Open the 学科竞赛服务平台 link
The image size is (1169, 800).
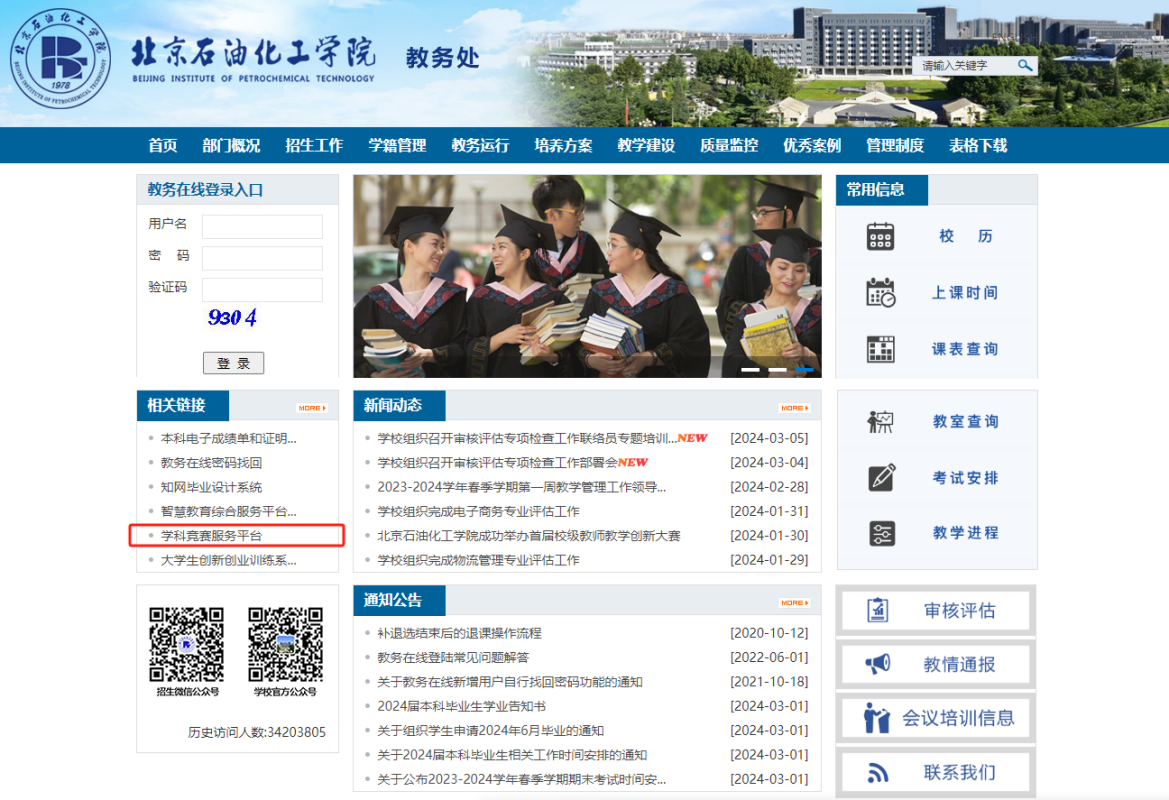pyautogui.click(x=211, y=536)
